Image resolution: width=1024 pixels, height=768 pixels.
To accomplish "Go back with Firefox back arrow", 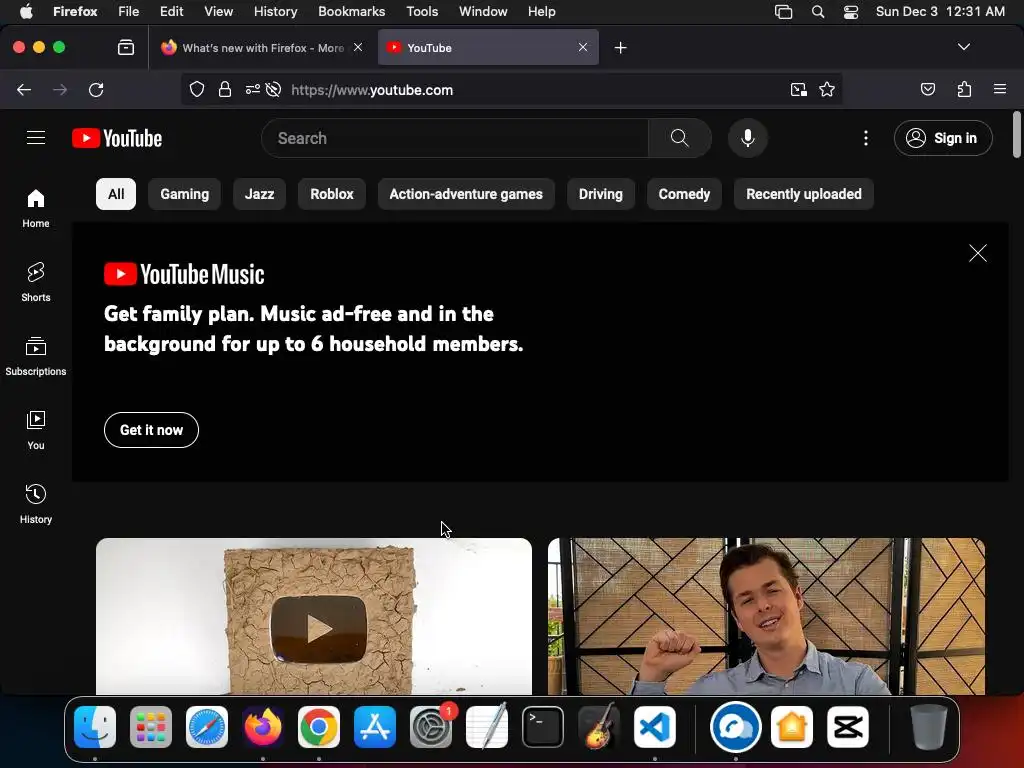I will point(24,89).
